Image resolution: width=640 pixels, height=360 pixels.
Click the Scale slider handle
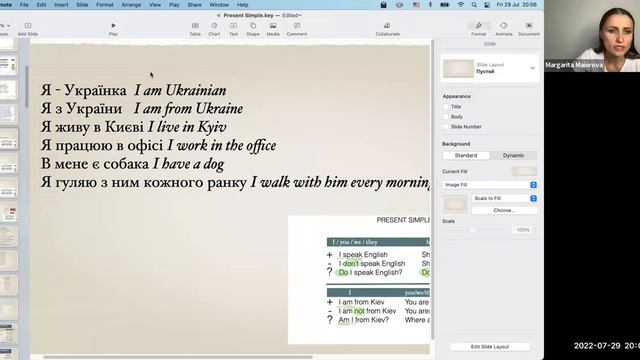click(472, 230)
